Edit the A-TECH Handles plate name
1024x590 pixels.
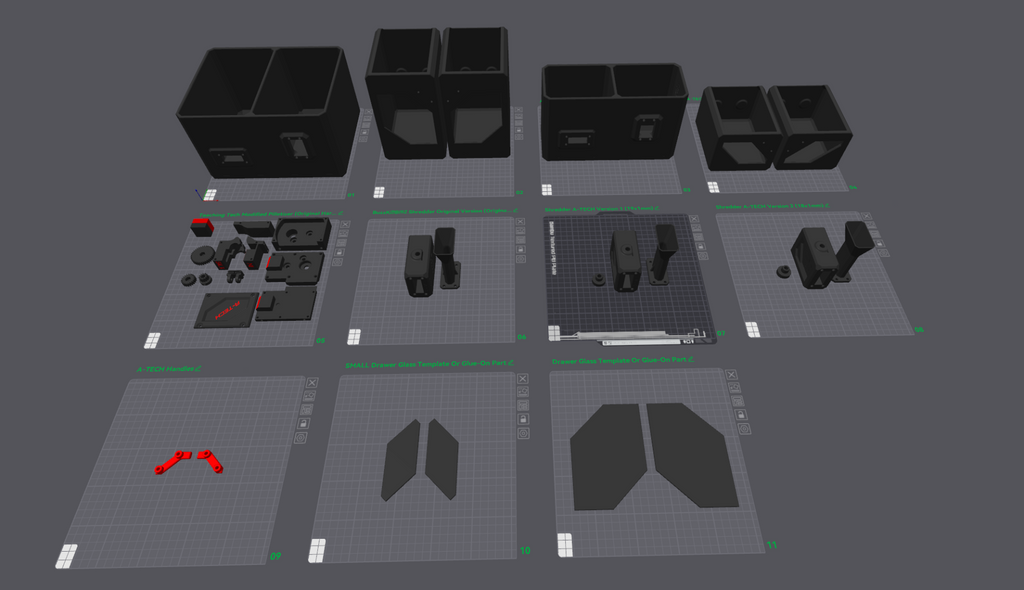click(198, 369)
